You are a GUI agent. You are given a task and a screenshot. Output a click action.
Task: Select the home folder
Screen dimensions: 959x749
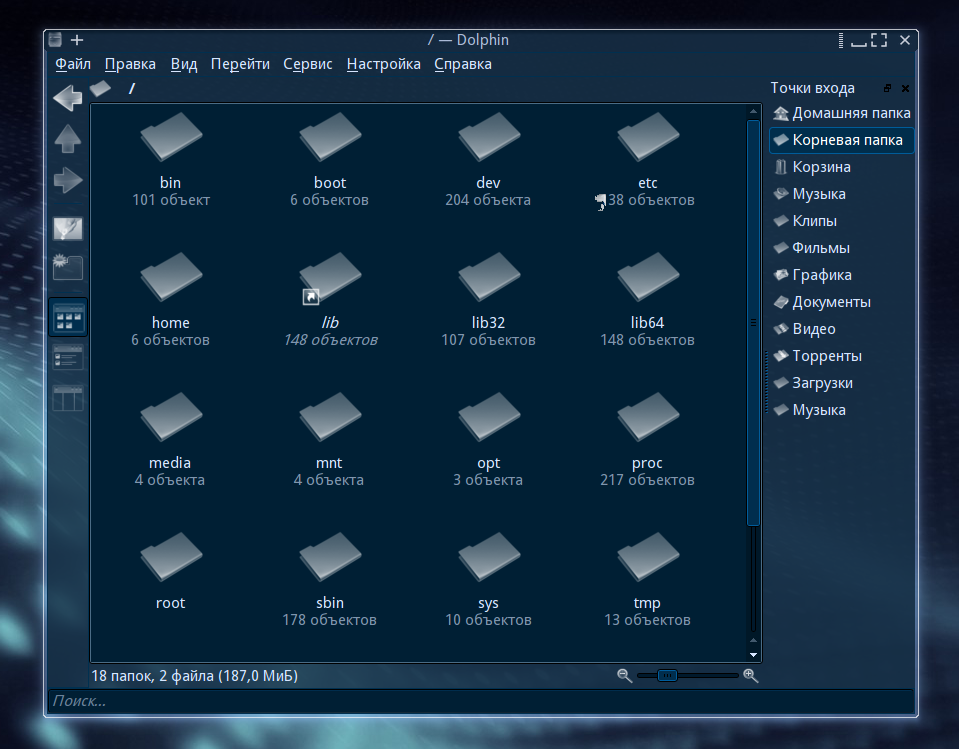pyautogui.click(x=171, y=300)
